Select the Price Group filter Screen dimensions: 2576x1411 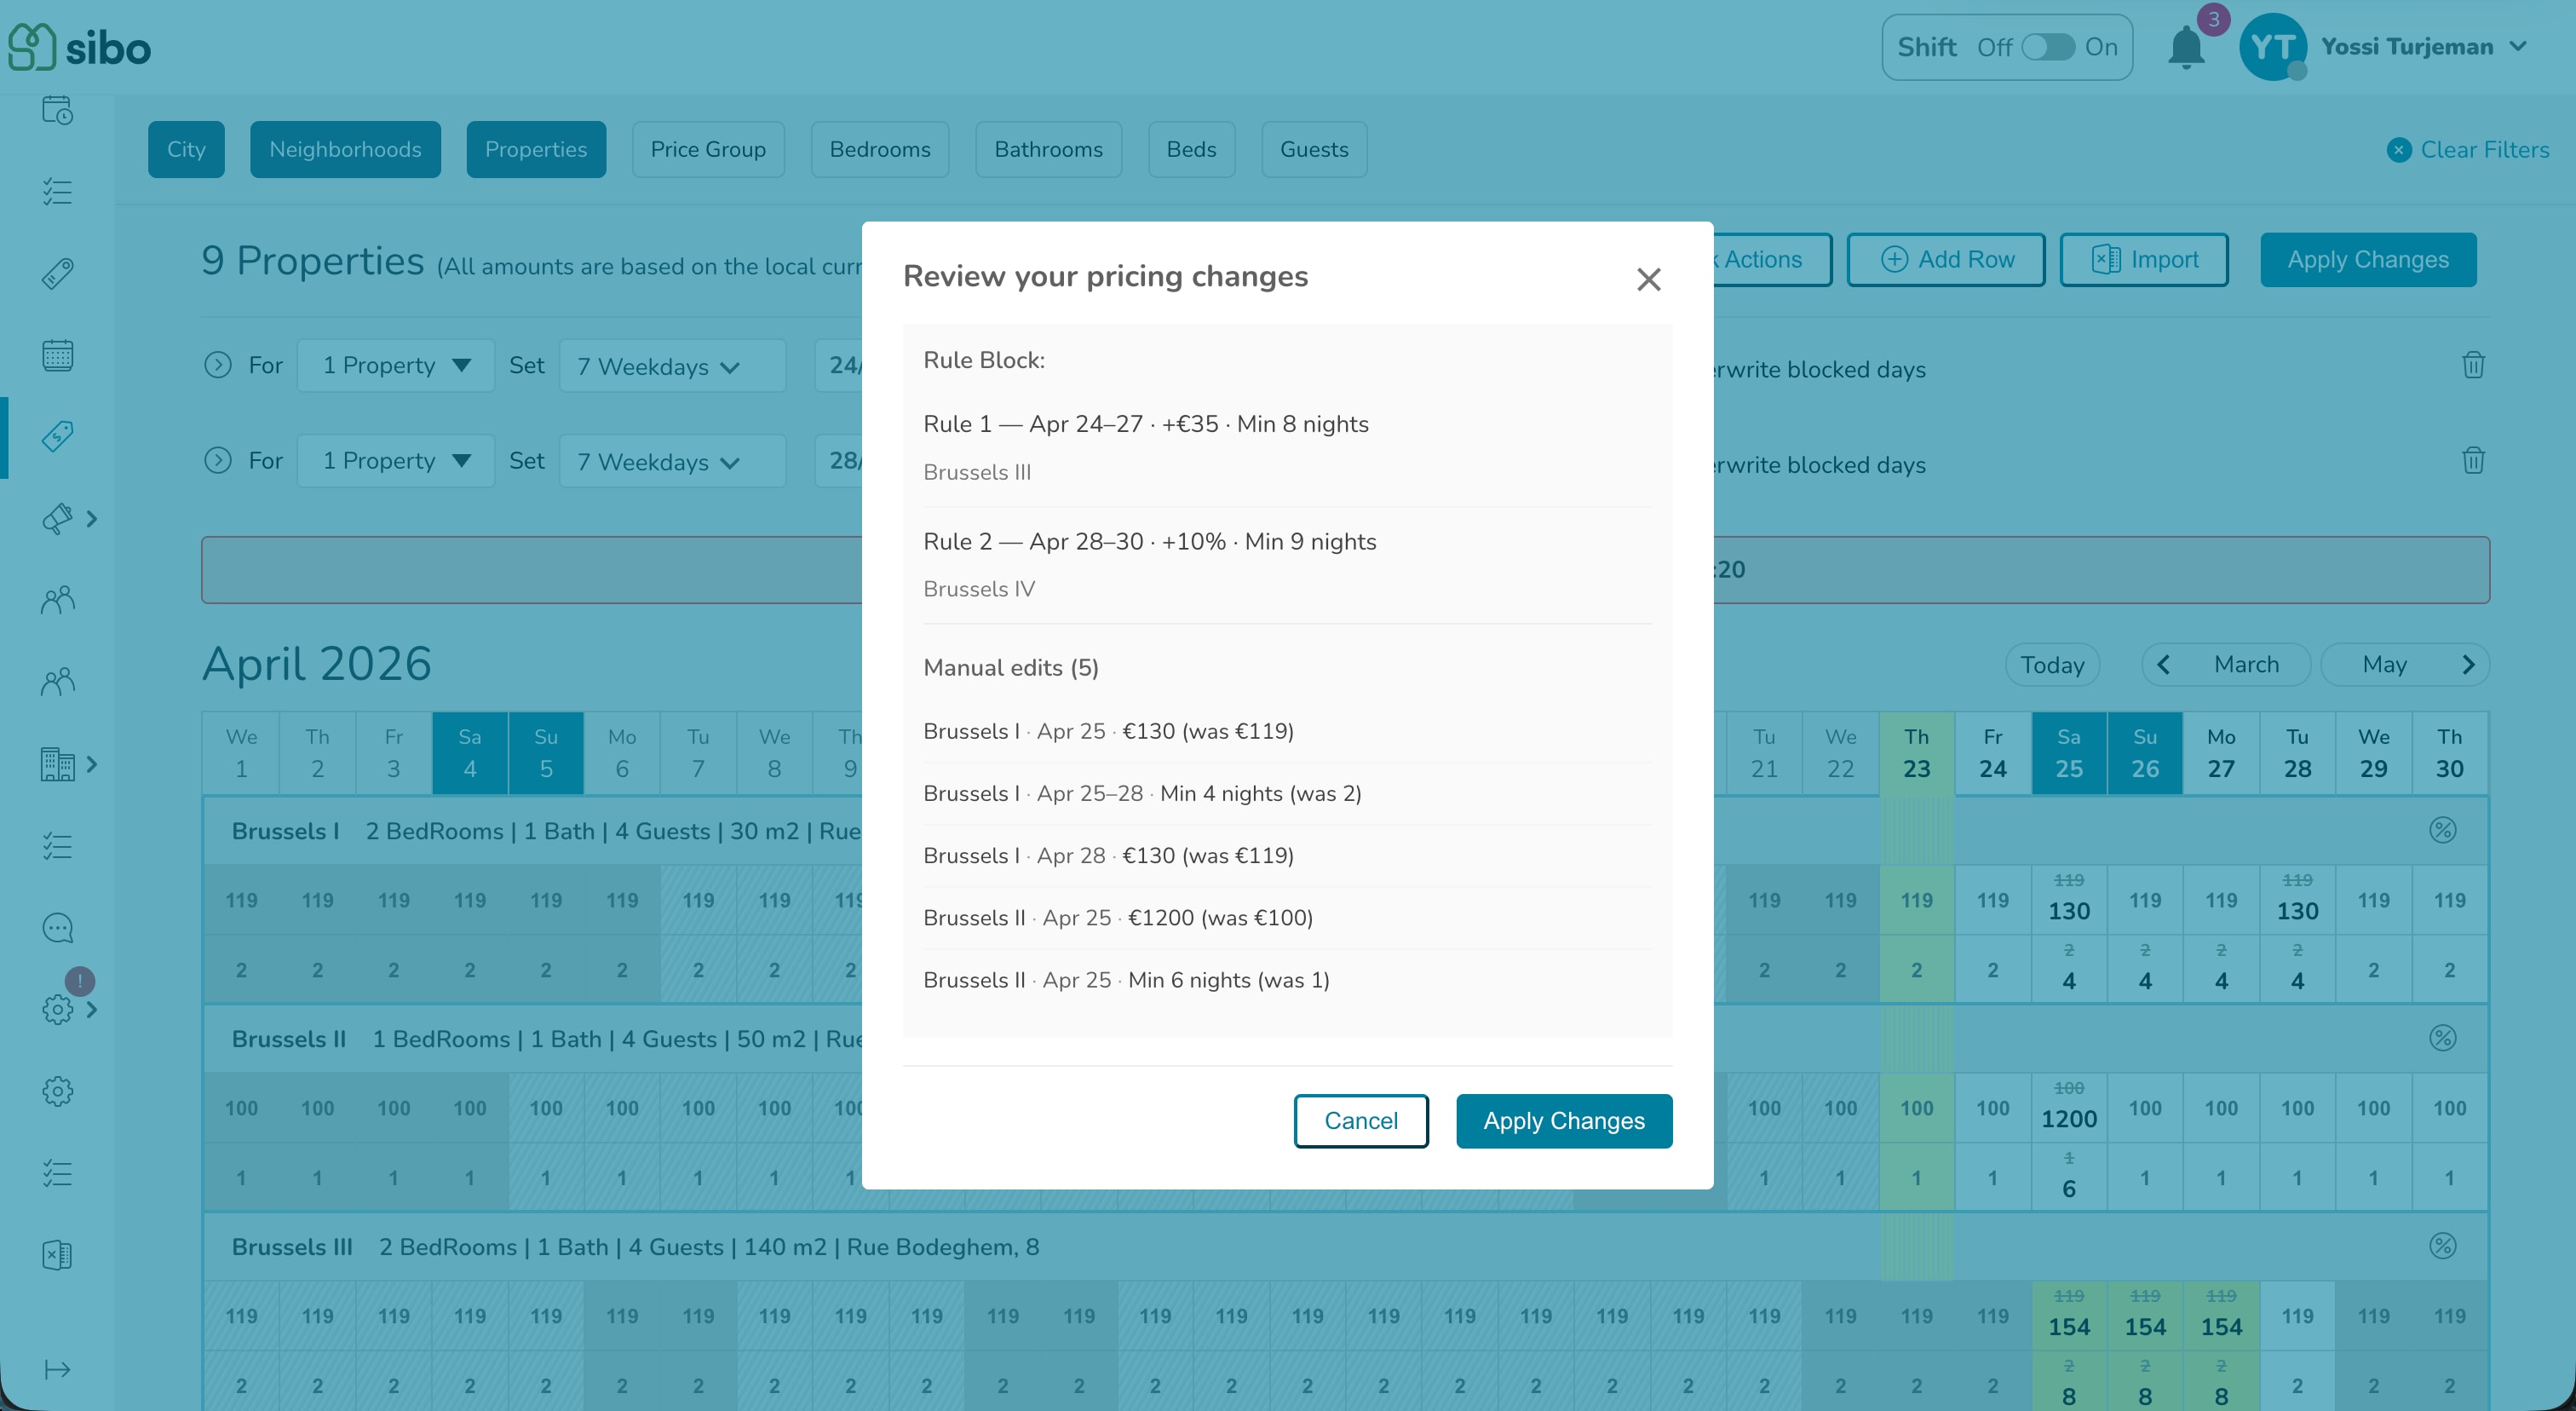pos(708,149)
